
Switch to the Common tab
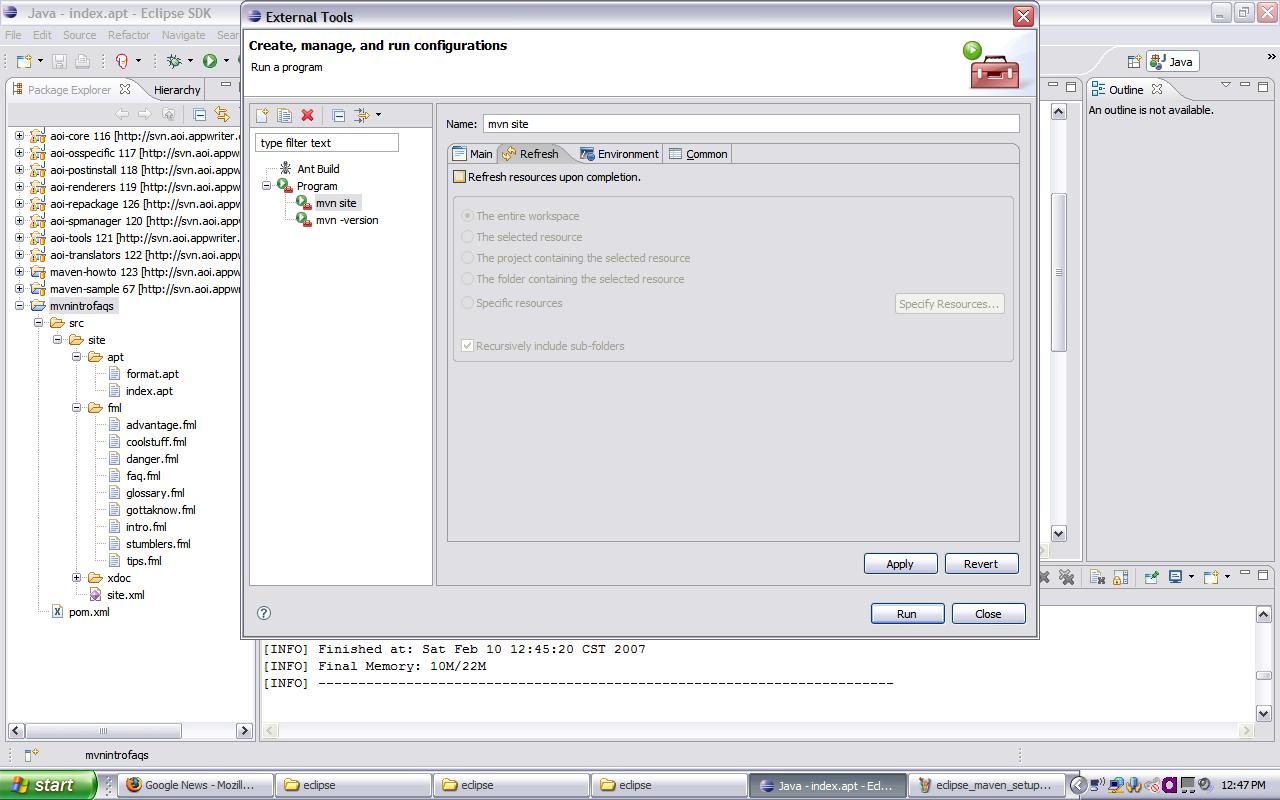tap(698, 154)
